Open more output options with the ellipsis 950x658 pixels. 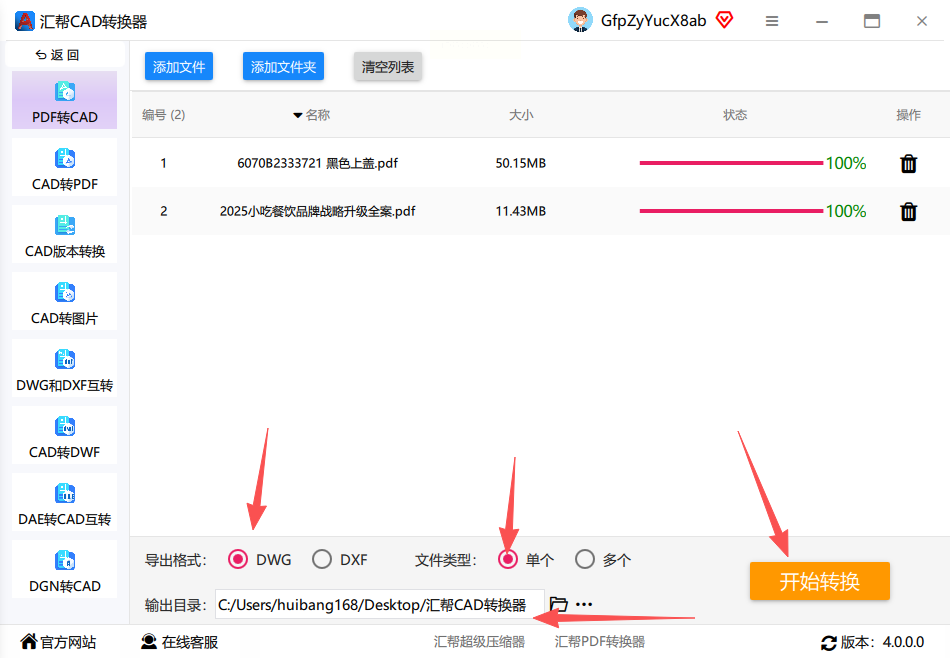click(584, 604)
